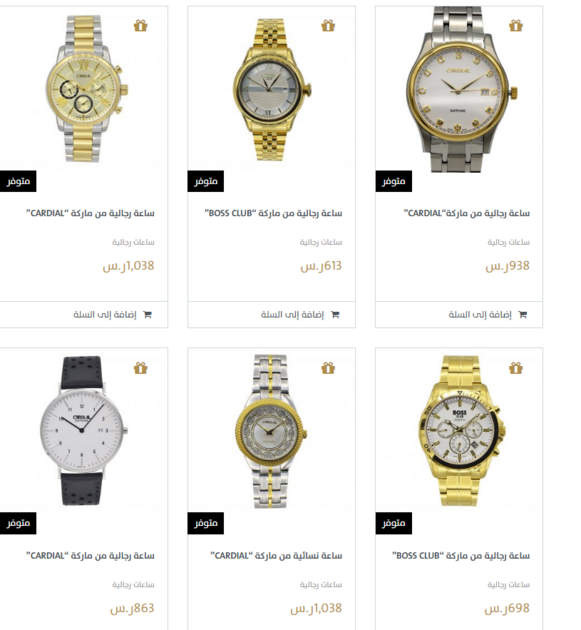Click cart icon under 613 BOSS CLUB watch
The height and width of the screenshot is (630, 581).
335,315
